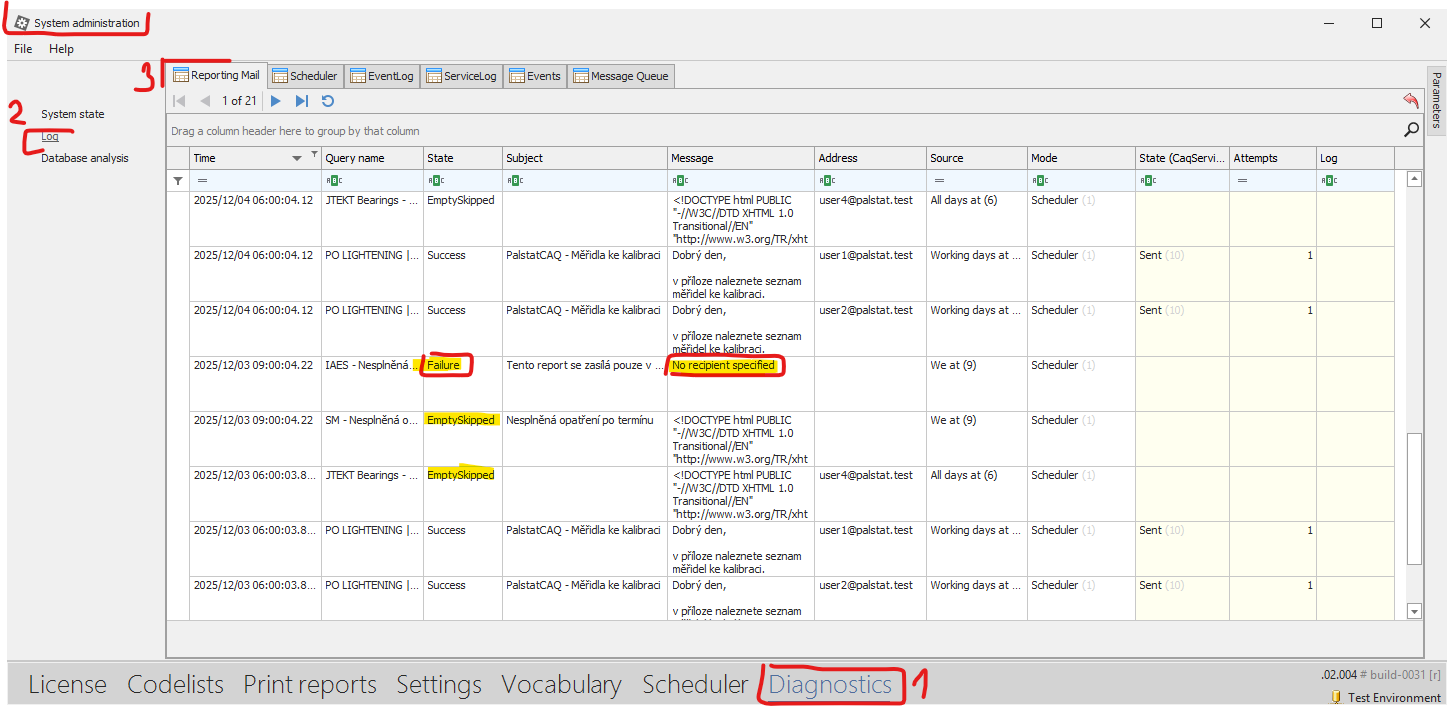1447x708 pixels.
Task: Switch to the Scheduler tab
Action: (x=305, y=76)
